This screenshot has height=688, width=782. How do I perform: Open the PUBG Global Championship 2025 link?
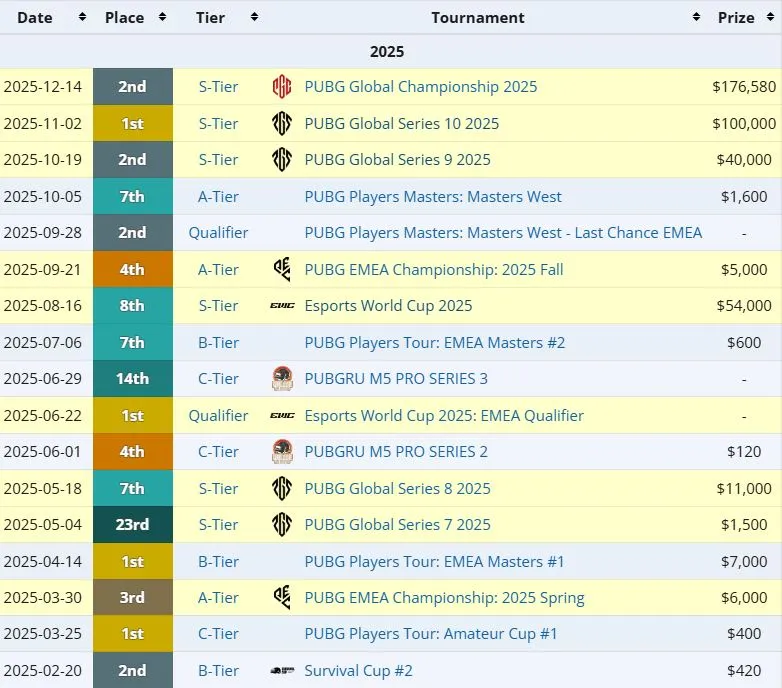(x=421, y=87)
